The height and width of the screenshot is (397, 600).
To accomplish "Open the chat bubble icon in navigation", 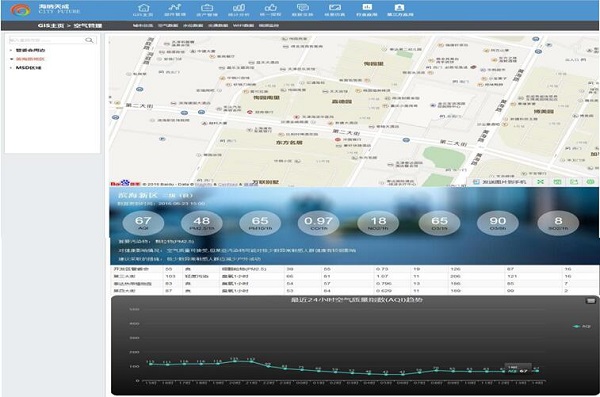I will [x=303, y=7].
